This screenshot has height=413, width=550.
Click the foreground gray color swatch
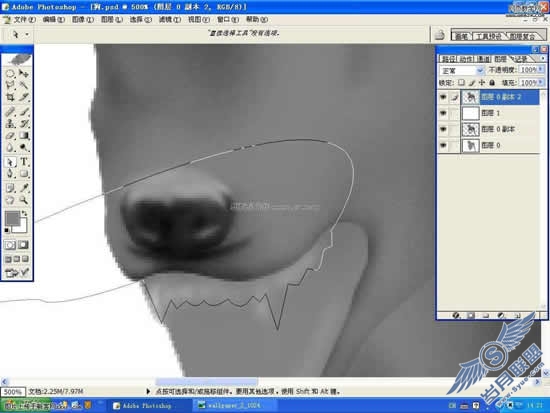pyautogui.click(x=12, y=218)
